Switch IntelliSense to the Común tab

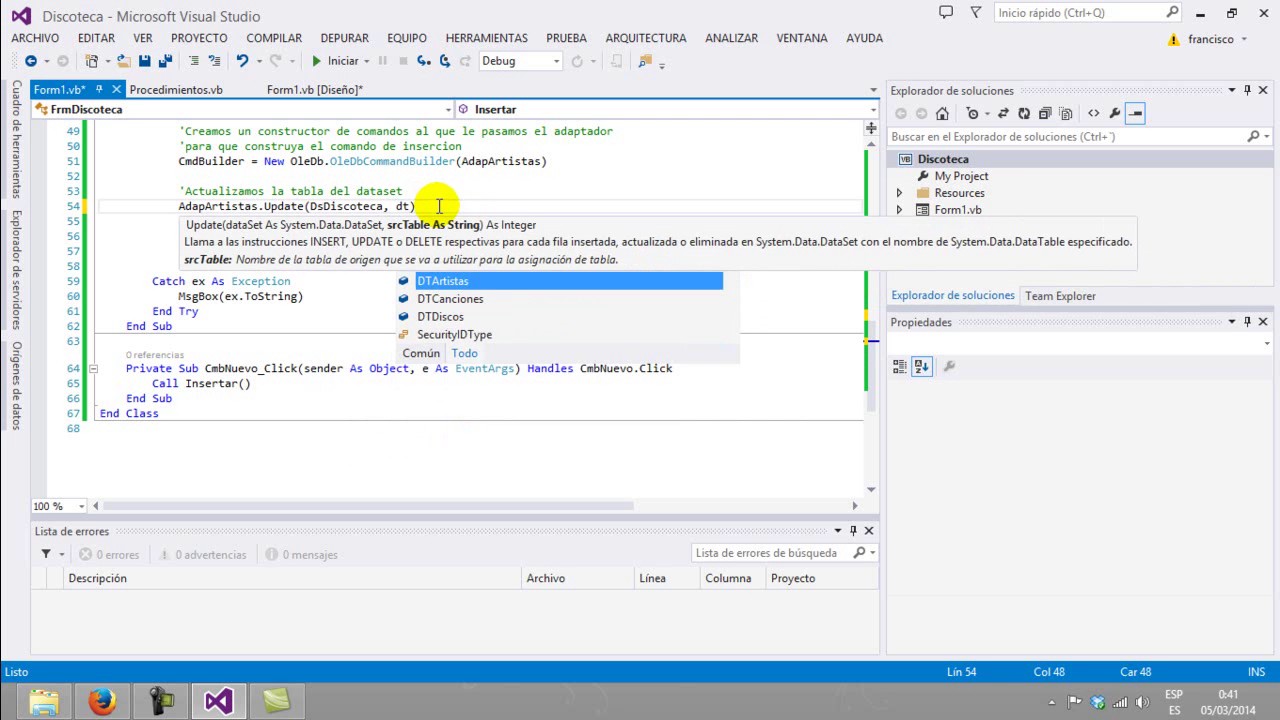[x=421, y=353]
